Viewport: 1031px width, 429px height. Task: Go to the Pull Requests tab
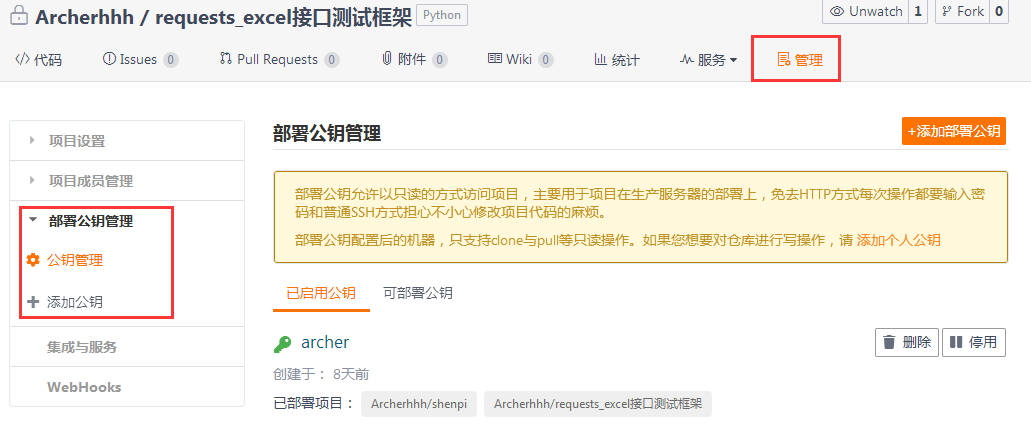tap(279, 60)
